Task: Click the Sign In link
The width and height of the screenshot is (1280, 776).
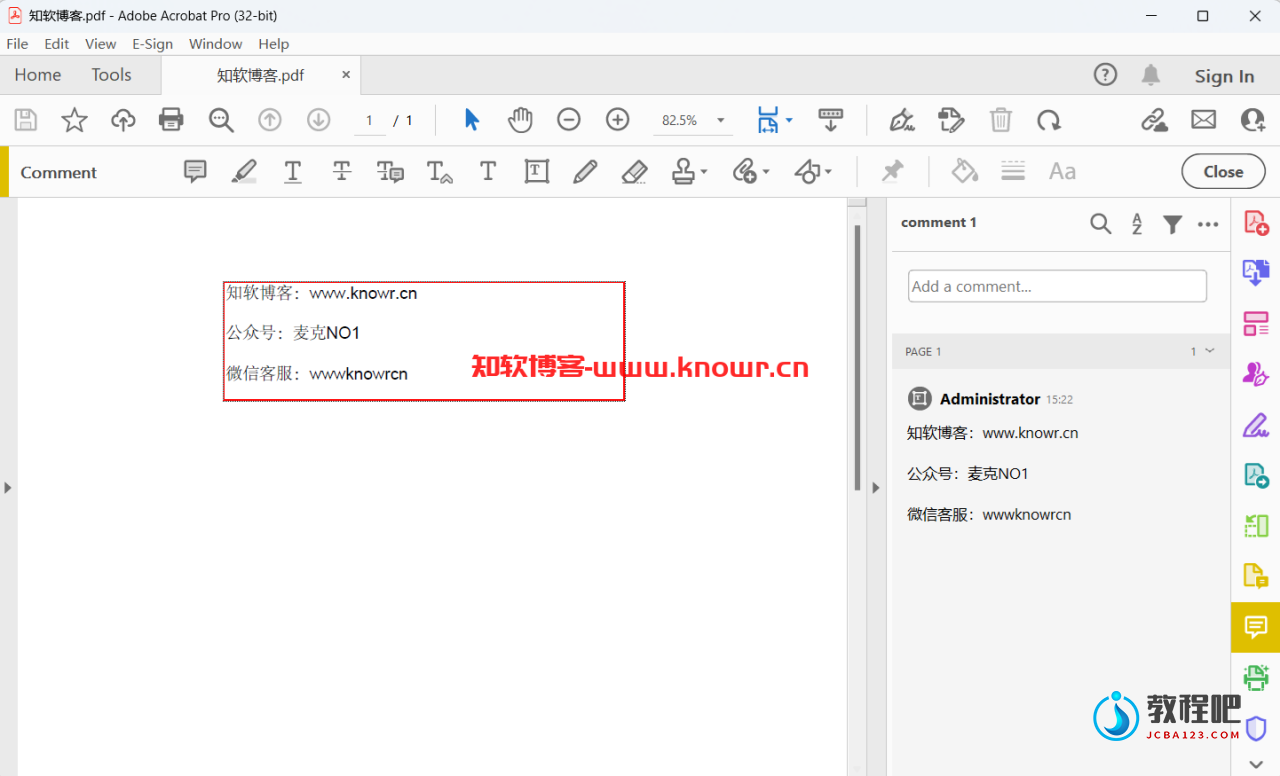Action: tap(1224, 76)
